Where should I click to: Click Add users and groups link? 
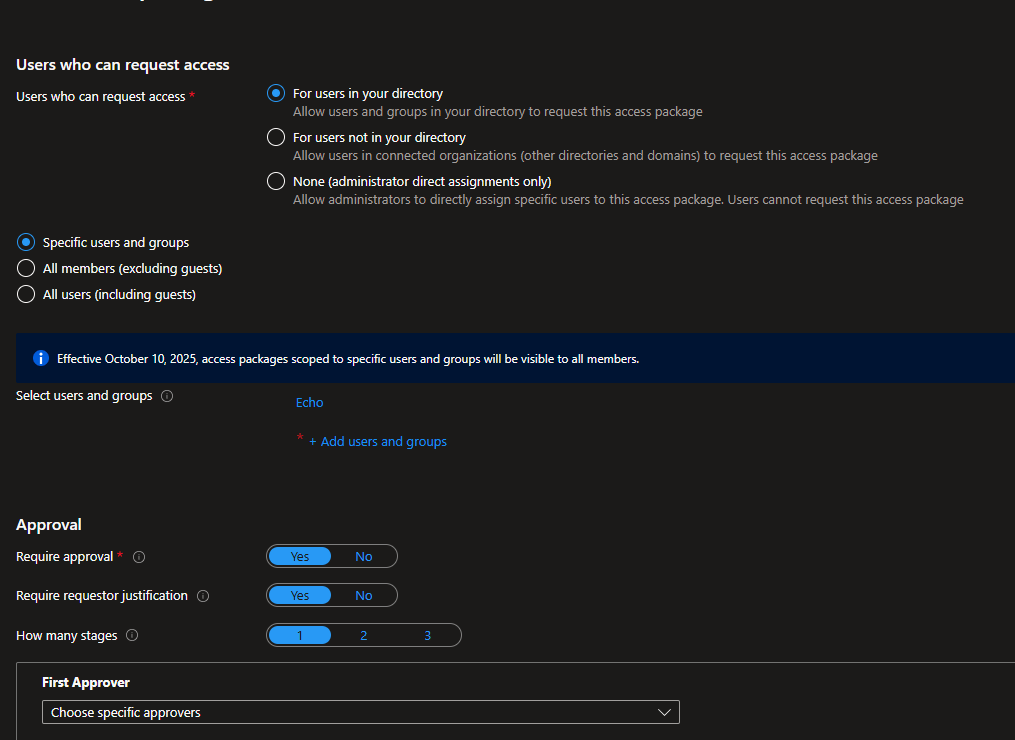click(378, 441)
